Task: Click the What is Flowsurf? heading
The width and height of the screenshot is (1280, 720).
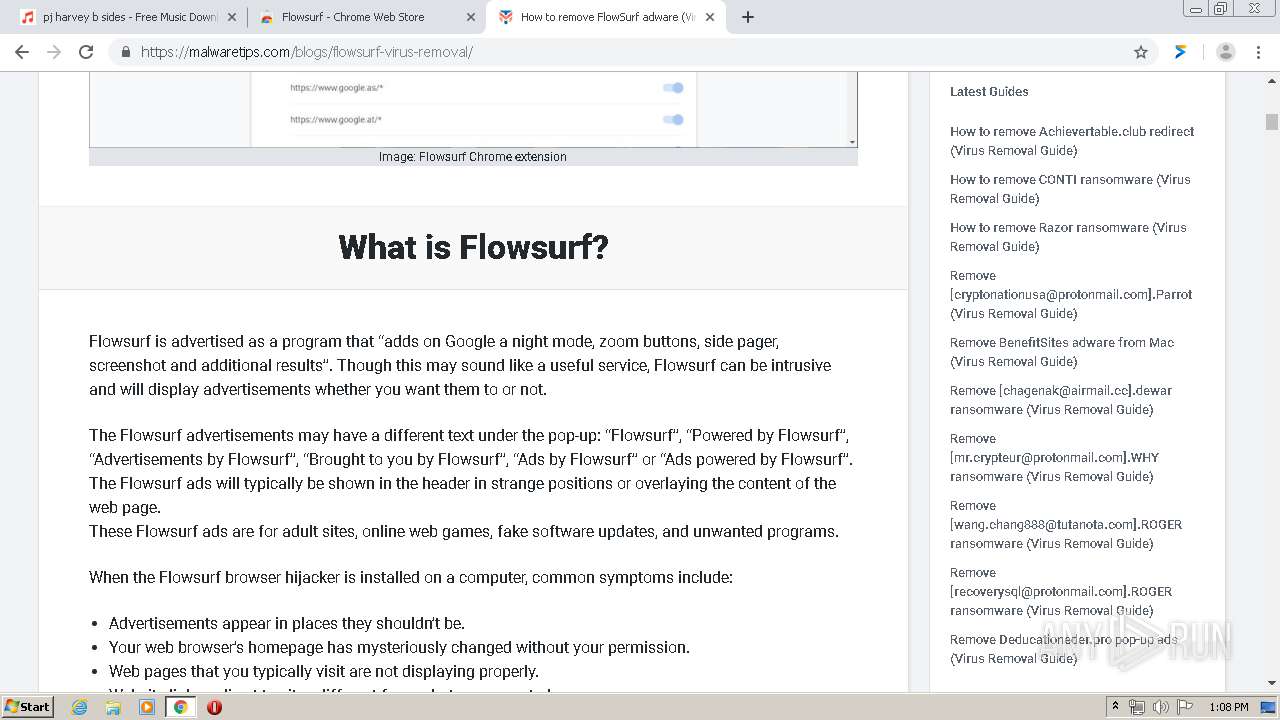Action: tap(473, 247)
